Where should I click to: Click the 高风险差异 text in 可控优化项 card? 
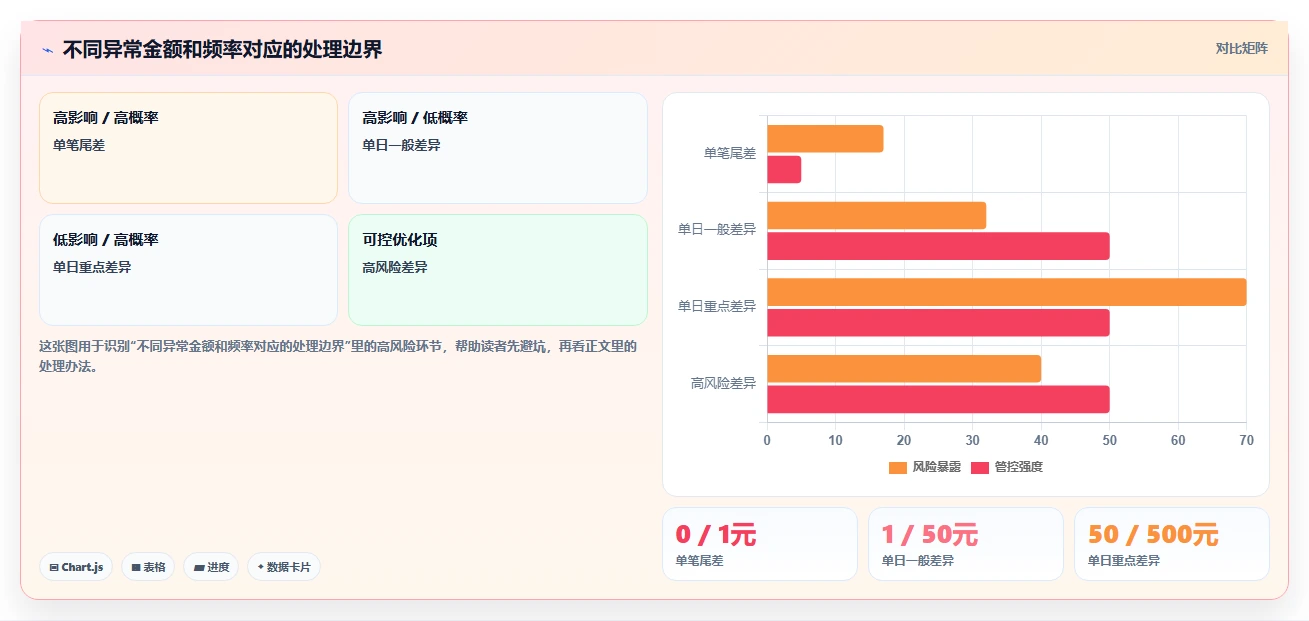click(x=395, y=267)
